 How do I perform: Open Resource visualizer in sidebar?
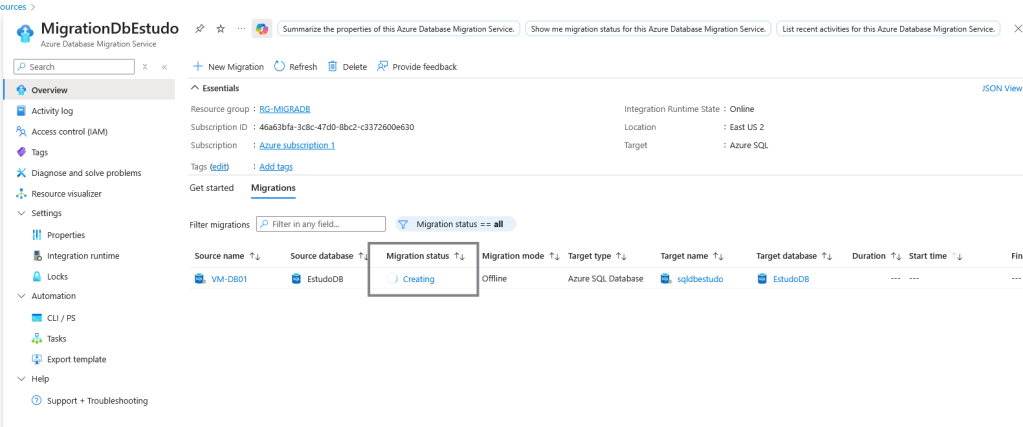(66, 193)
